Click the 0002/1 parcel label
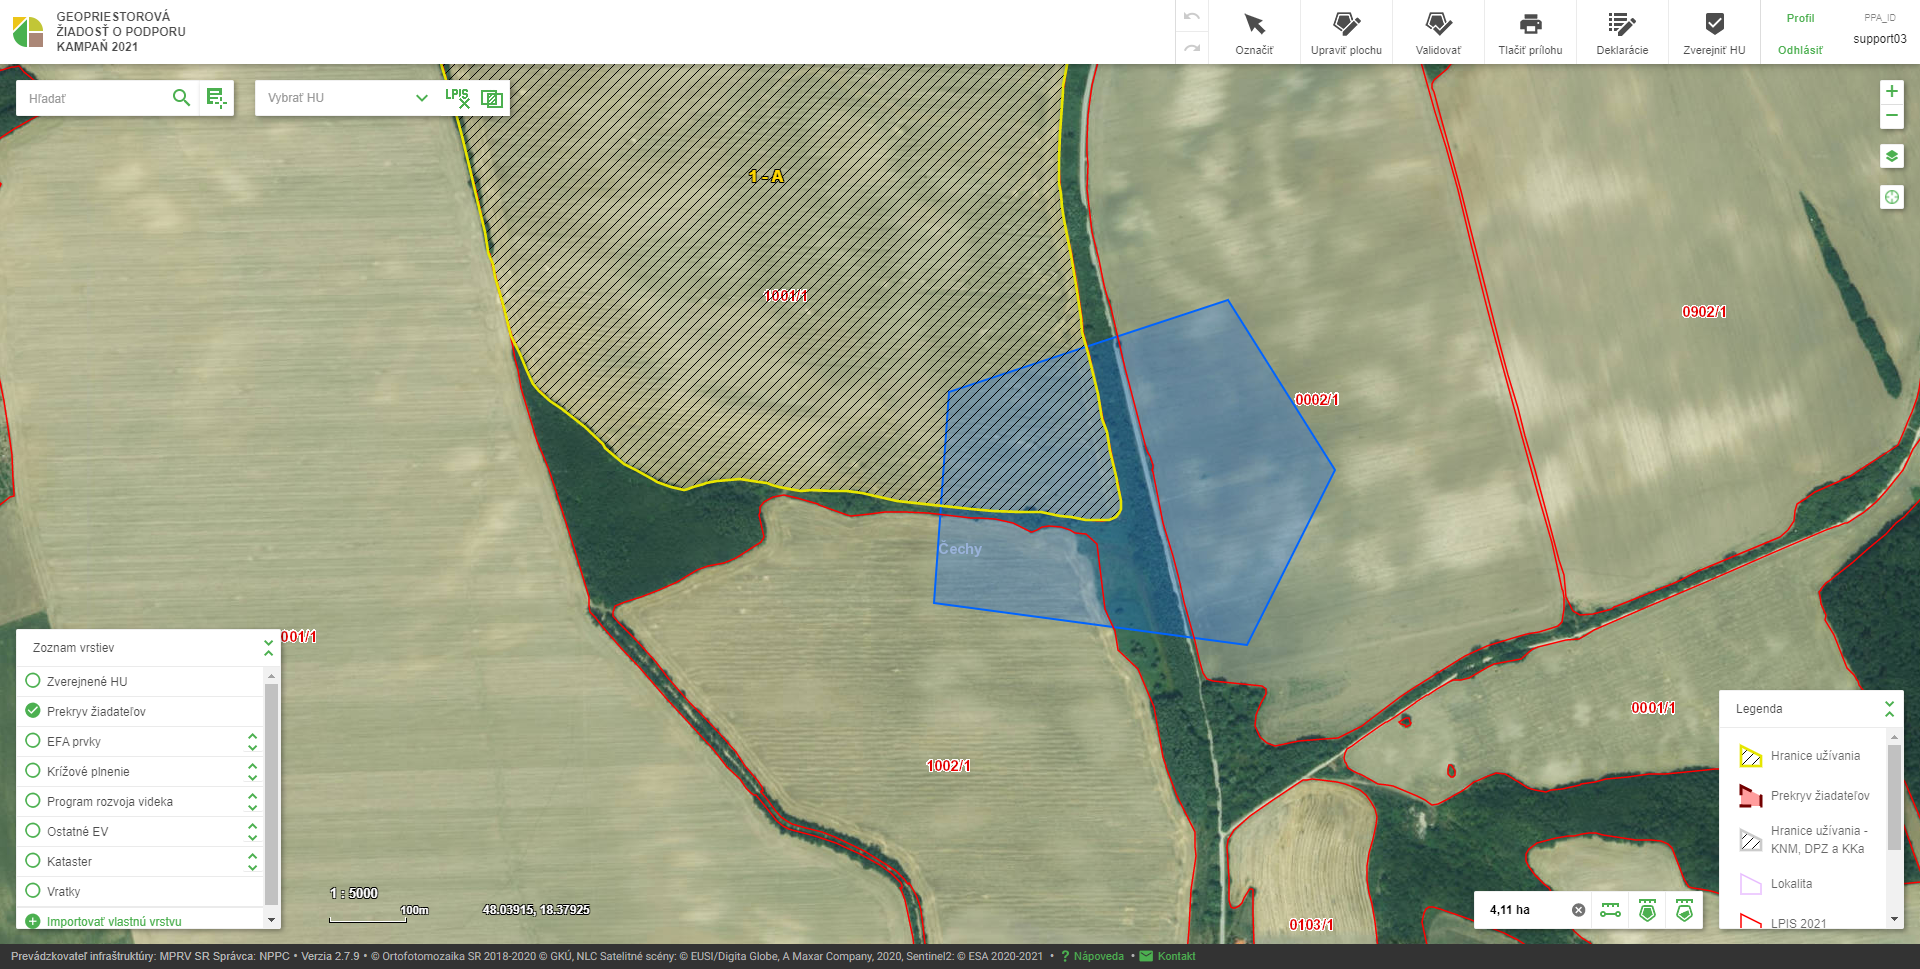Image resolution: width=1920 pixels, height=969 pixels. 1317,399
